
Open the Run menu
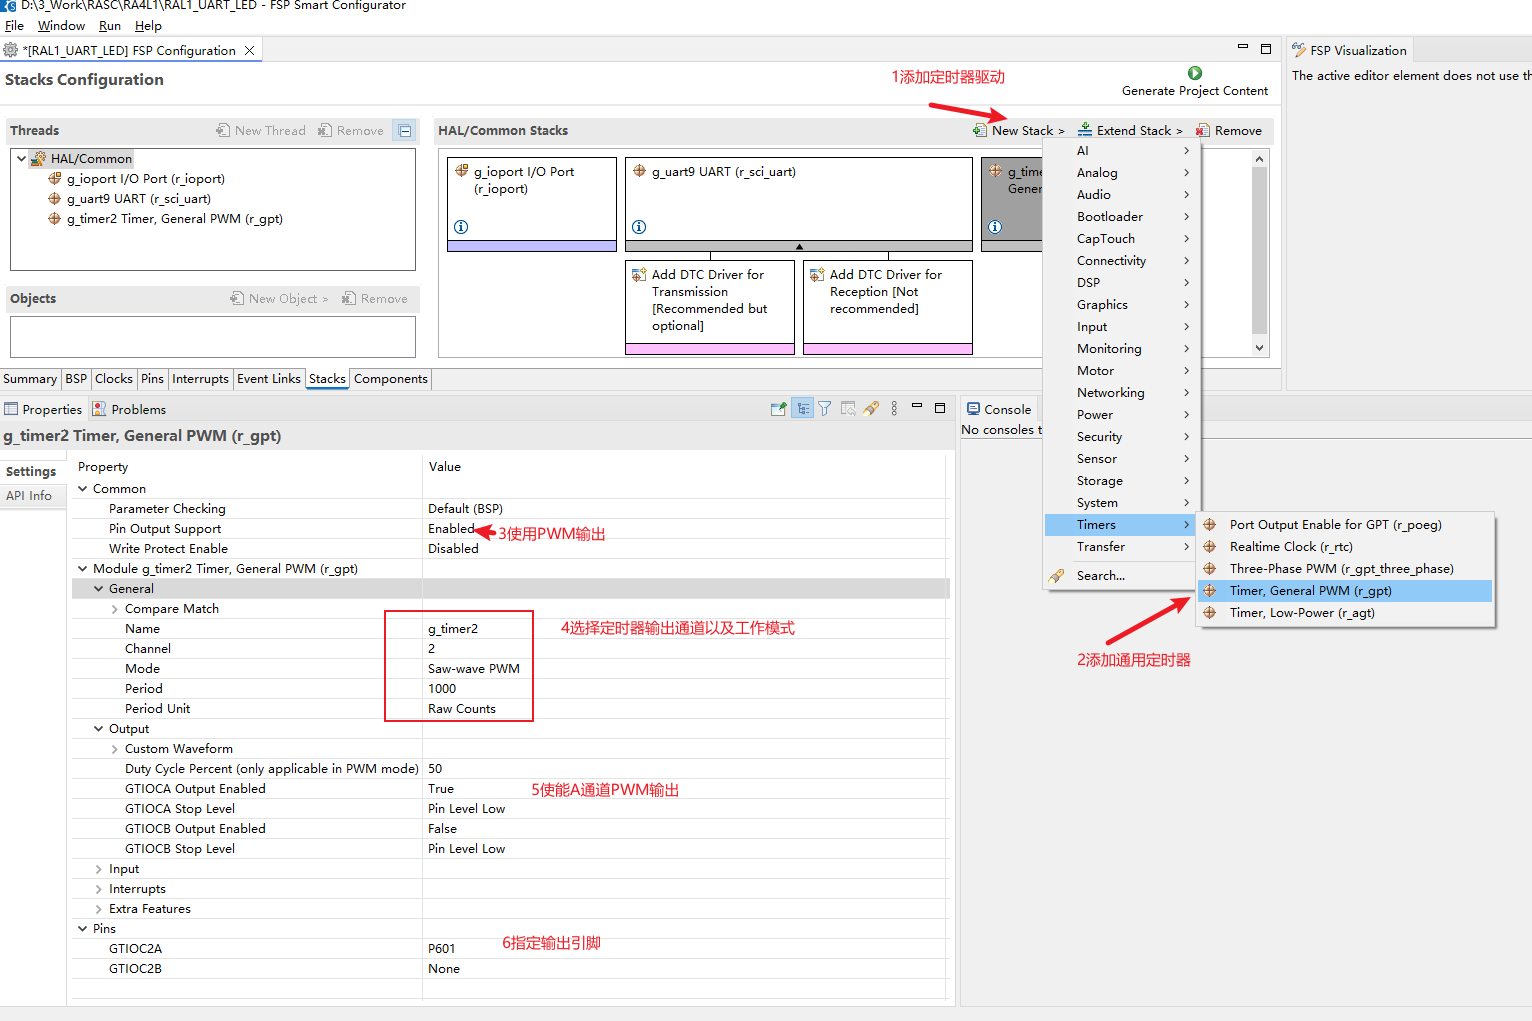coord(110,26)
